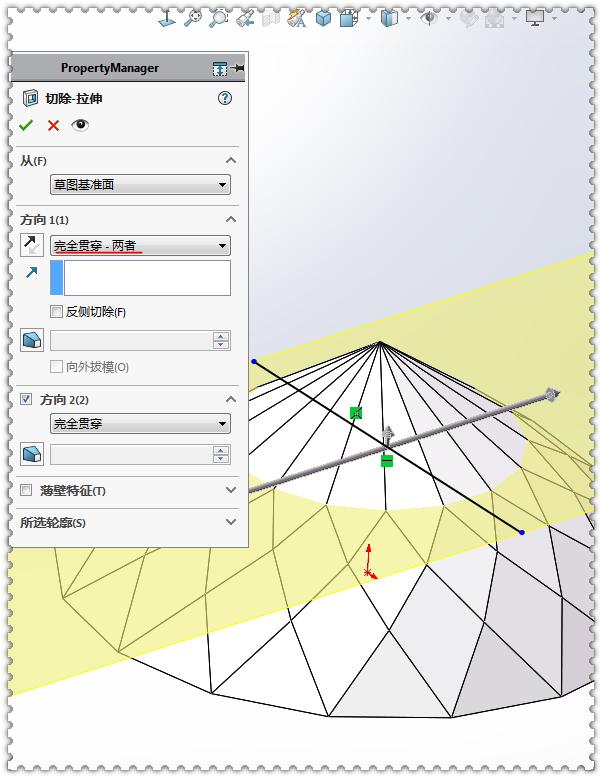Open the help question mark

pyautogui.click(x=225, y=98)
